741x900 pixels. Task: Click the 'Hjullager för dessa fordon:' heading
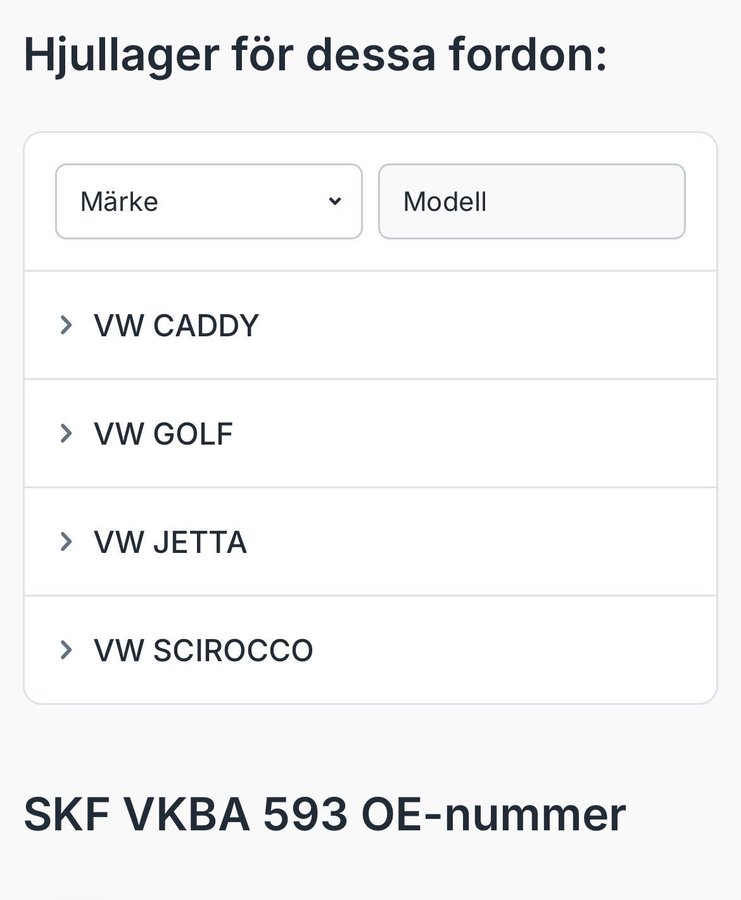click(315, 55)
